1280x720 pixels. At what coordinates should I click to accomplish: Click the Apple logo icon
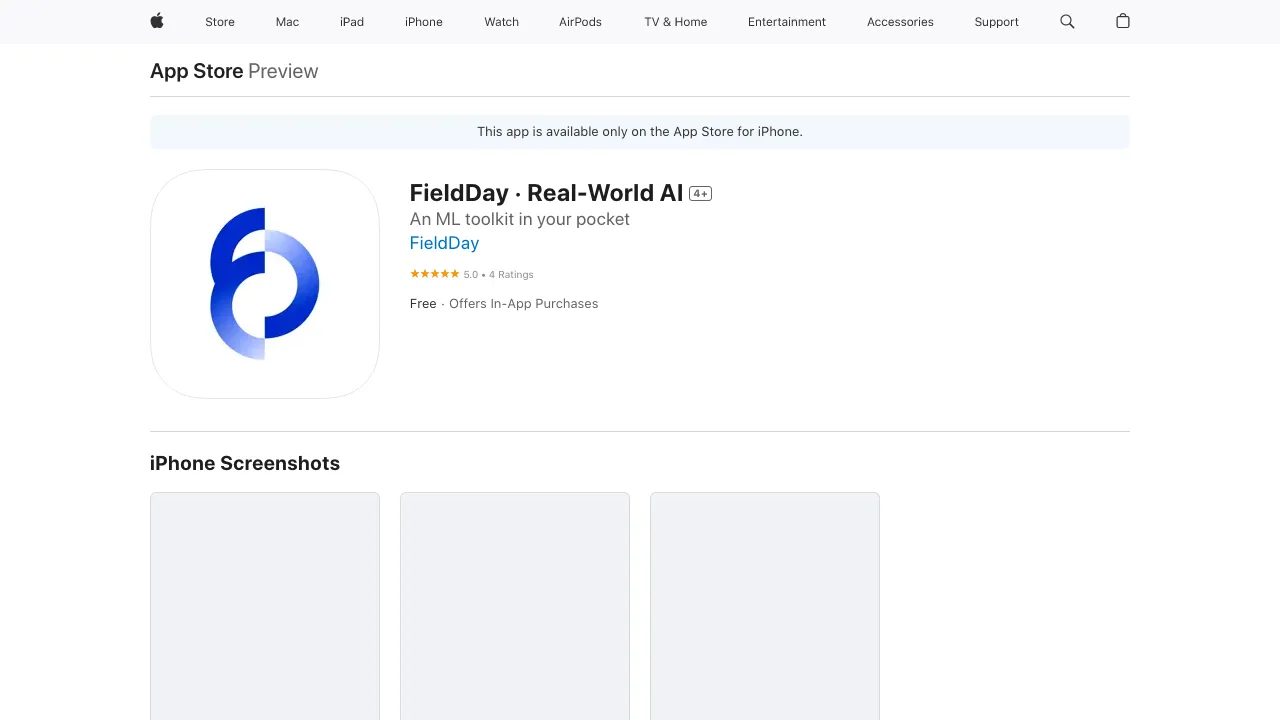coord(157,21)
